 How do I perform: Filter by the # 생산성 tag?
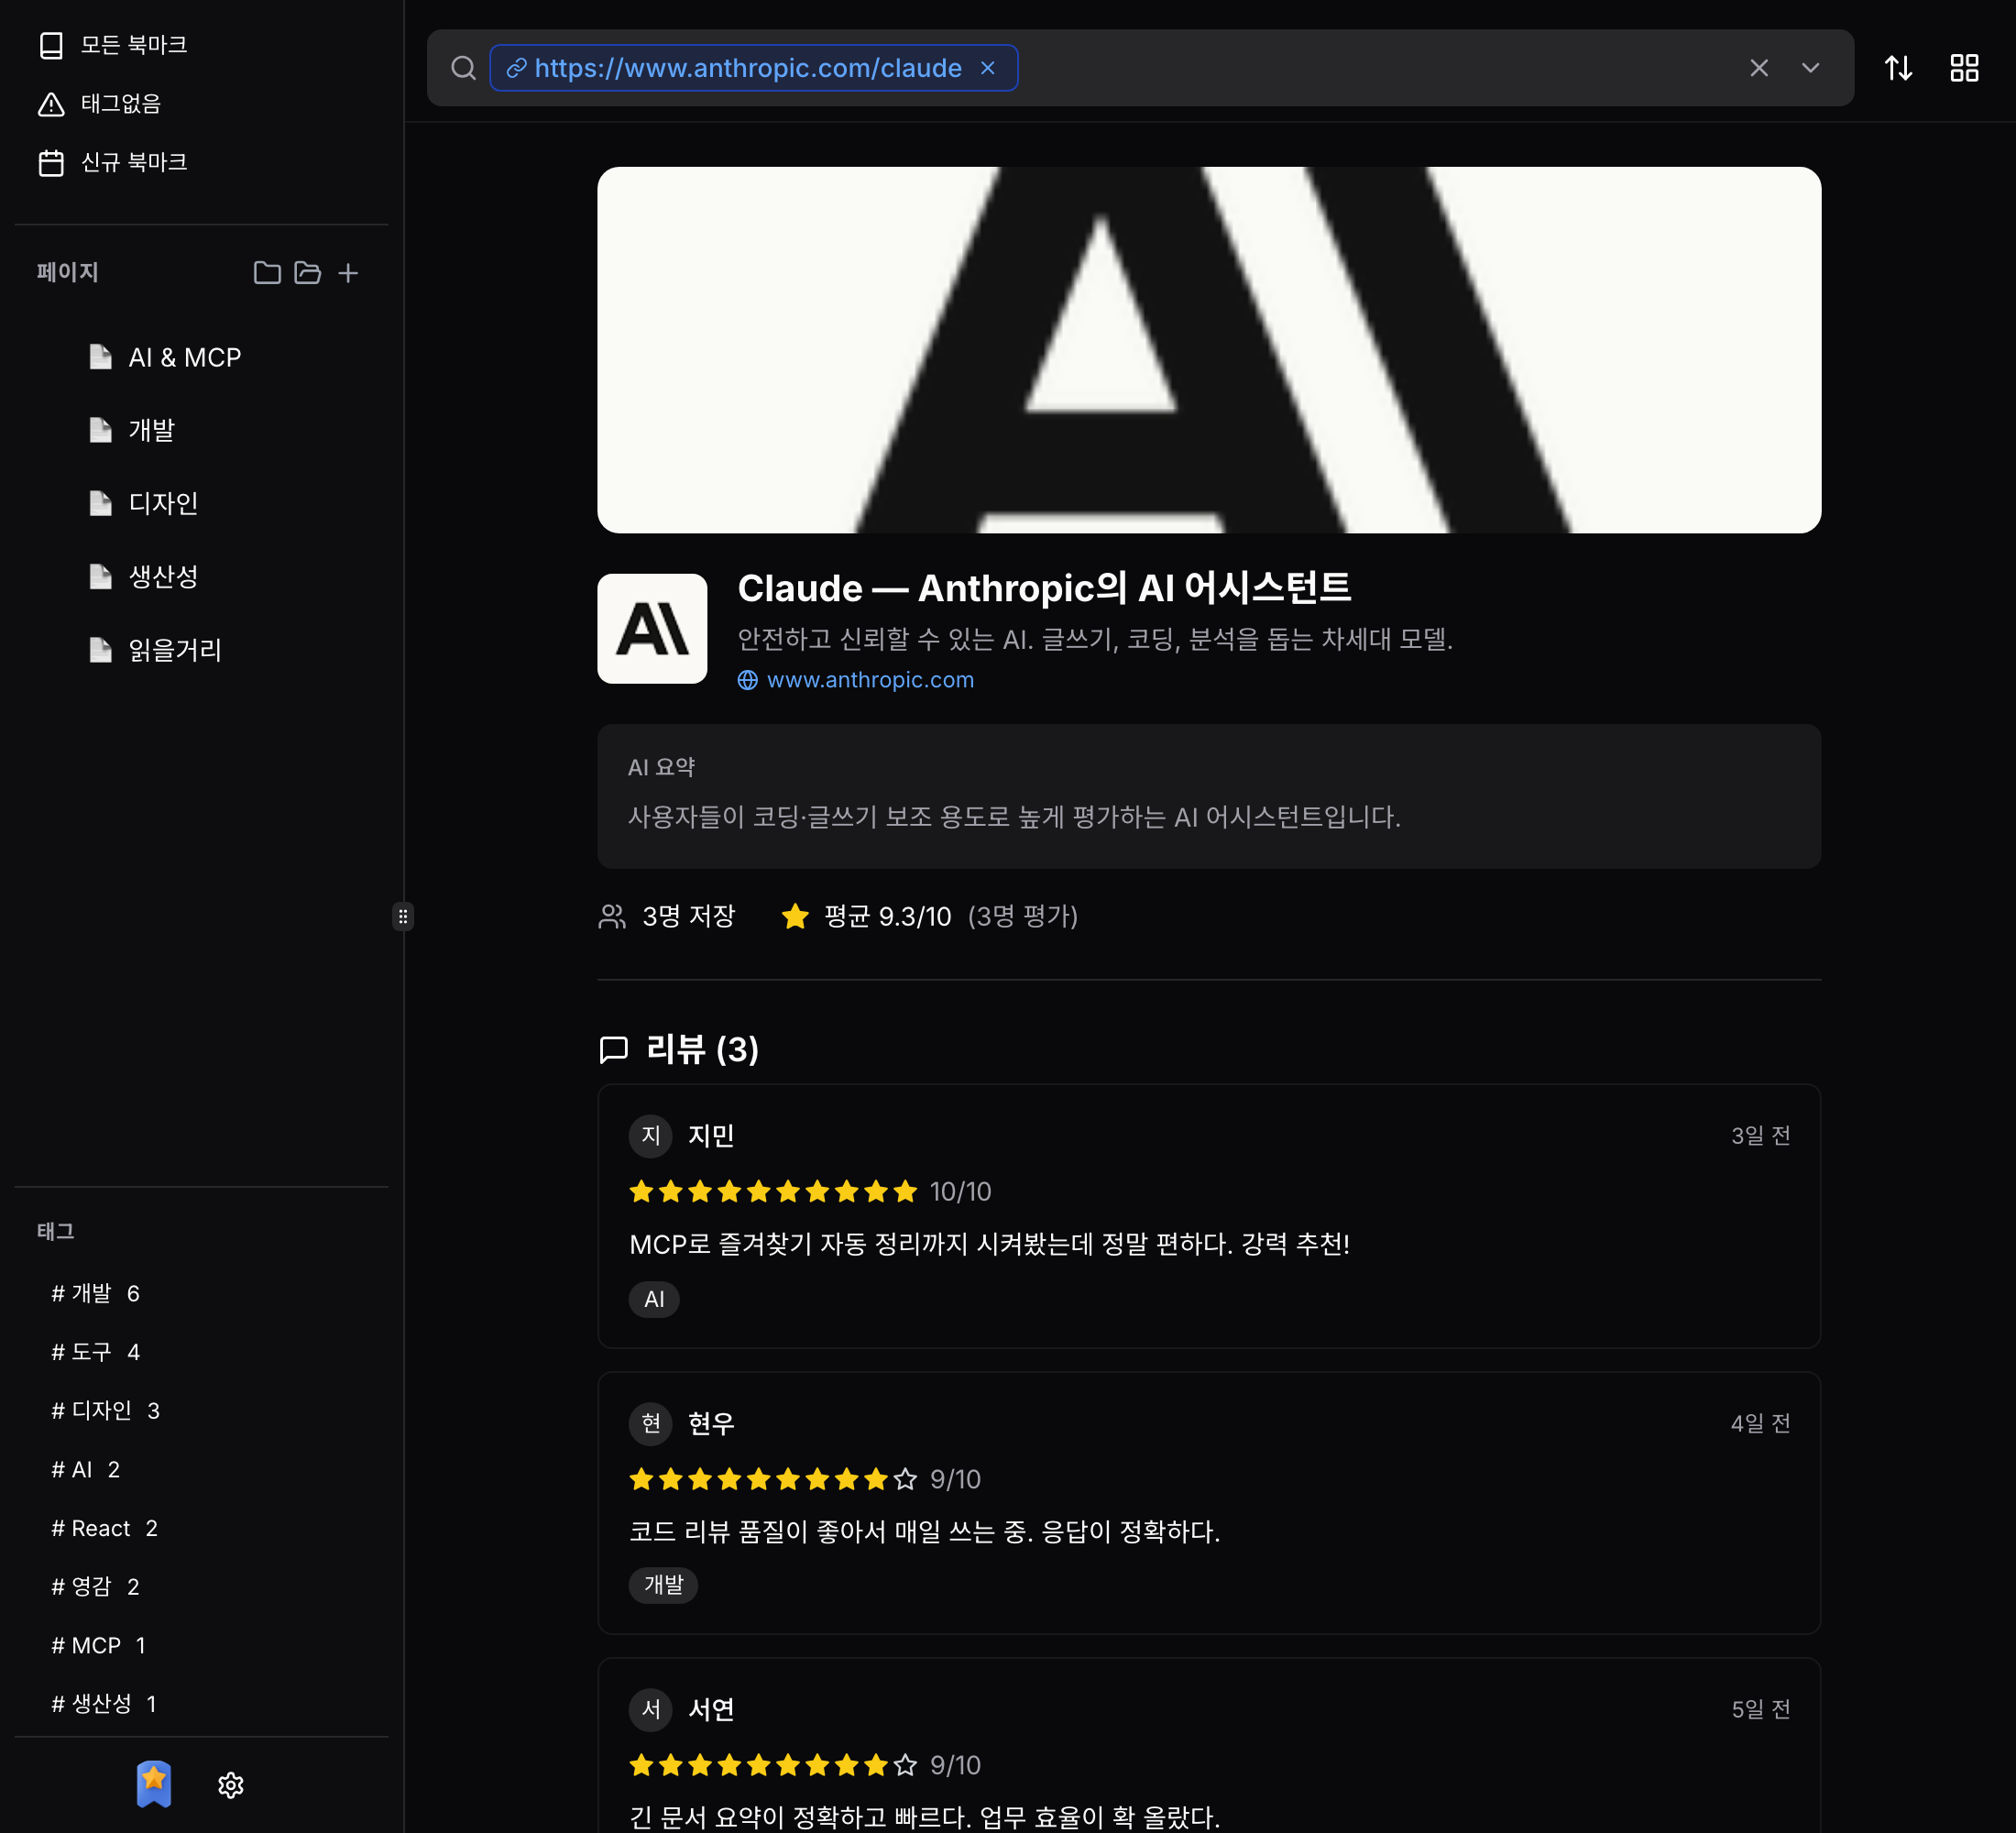tap(104, 1703)
